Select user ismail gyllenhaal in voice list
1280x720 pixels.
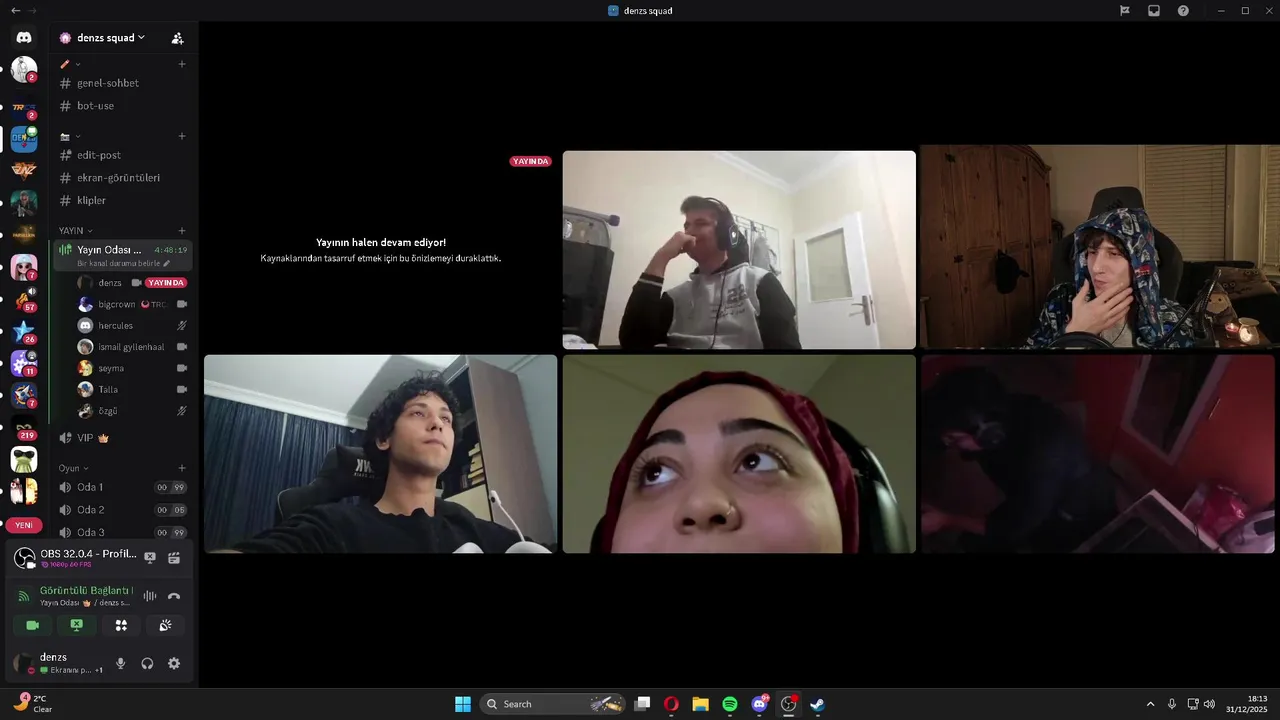[132, 347]
